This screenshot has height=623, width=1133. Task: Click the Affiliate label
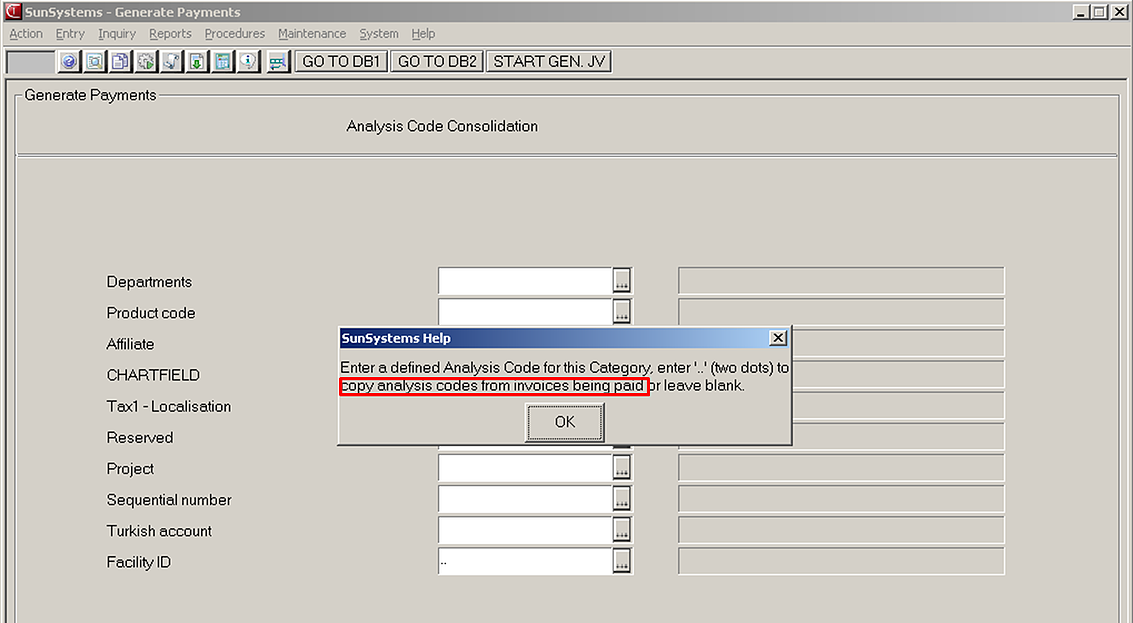coord(130,344)
